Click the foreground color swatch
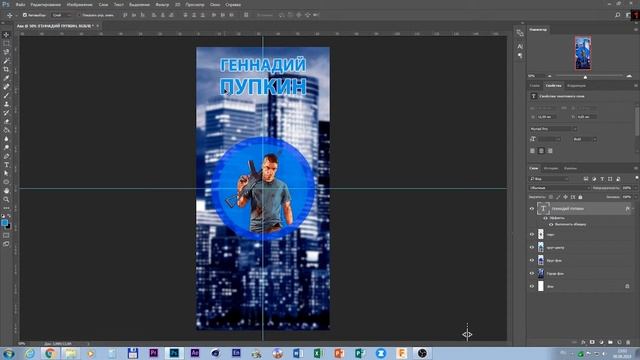Viewport: 640px width, 360px height. 4,223
